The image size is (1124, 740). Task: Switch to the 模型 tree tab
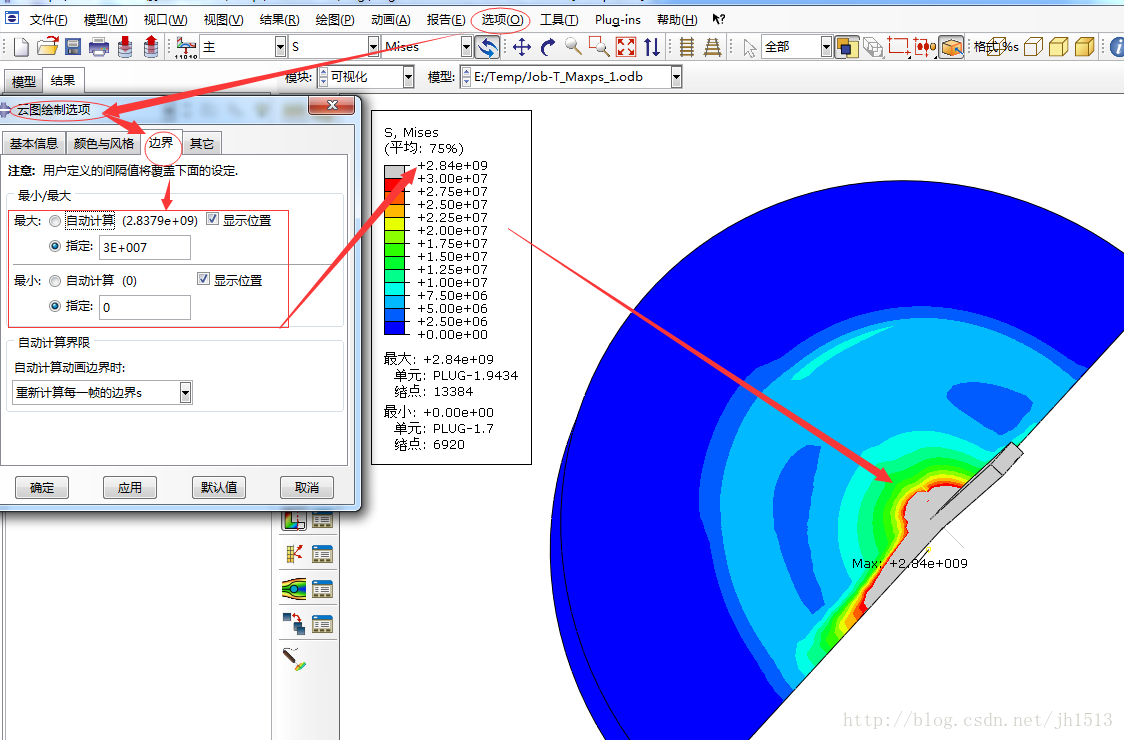click(x=23, y=81)
